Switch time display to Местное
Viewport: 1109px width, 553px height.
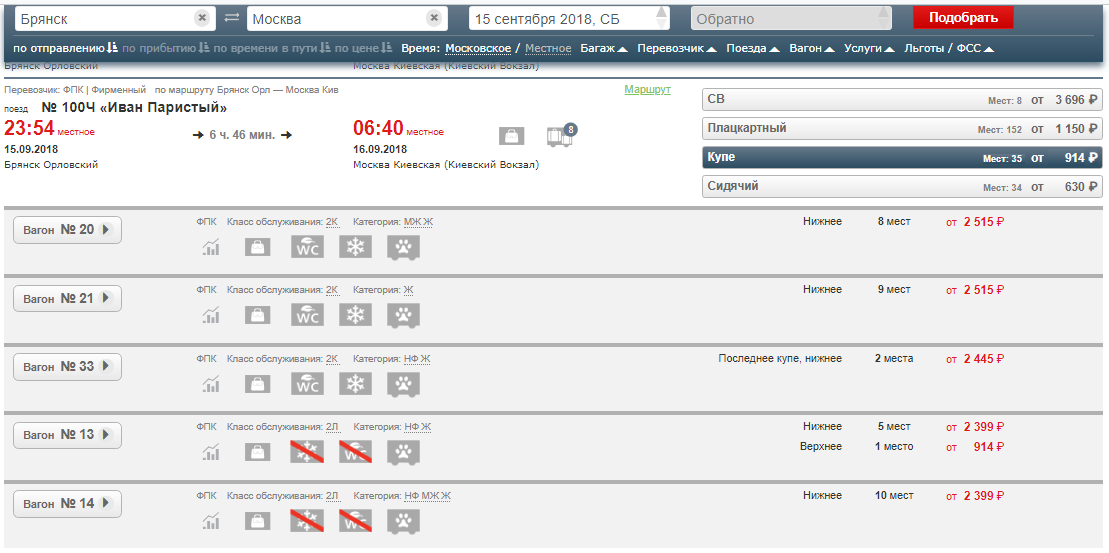tap(548, 48)
